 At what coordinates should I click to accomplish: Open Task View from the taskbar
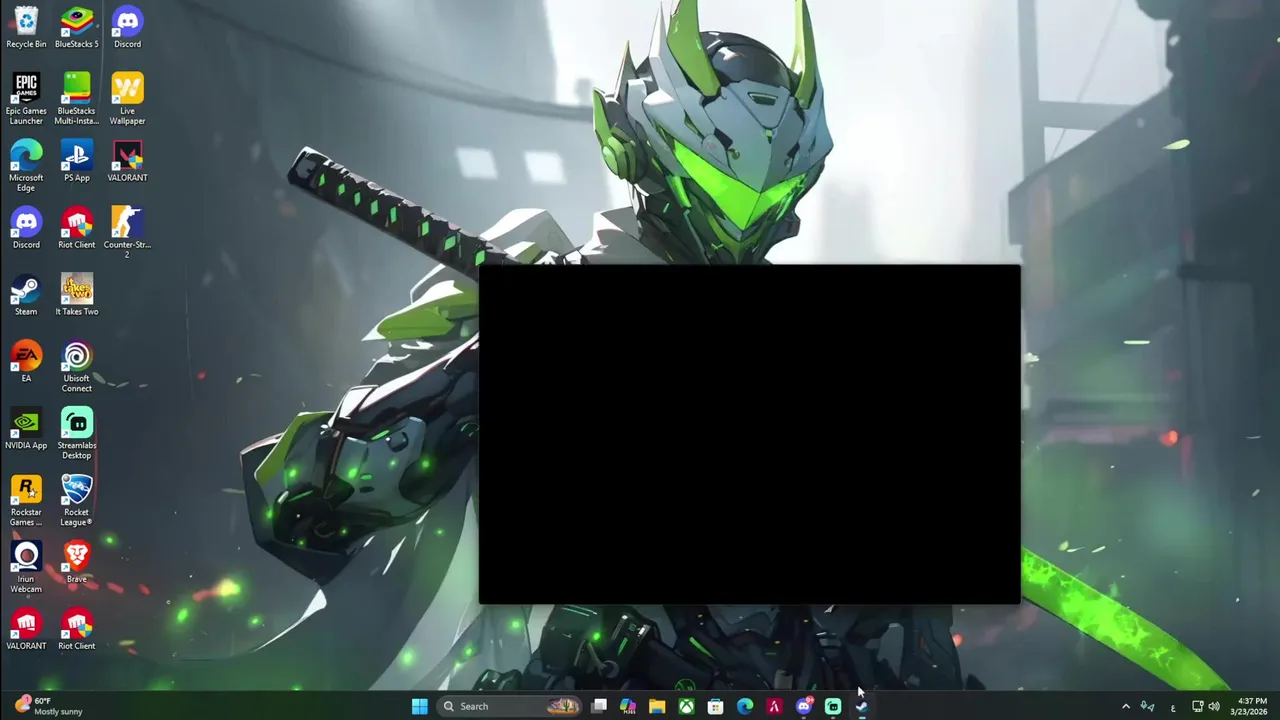[599, 706]
